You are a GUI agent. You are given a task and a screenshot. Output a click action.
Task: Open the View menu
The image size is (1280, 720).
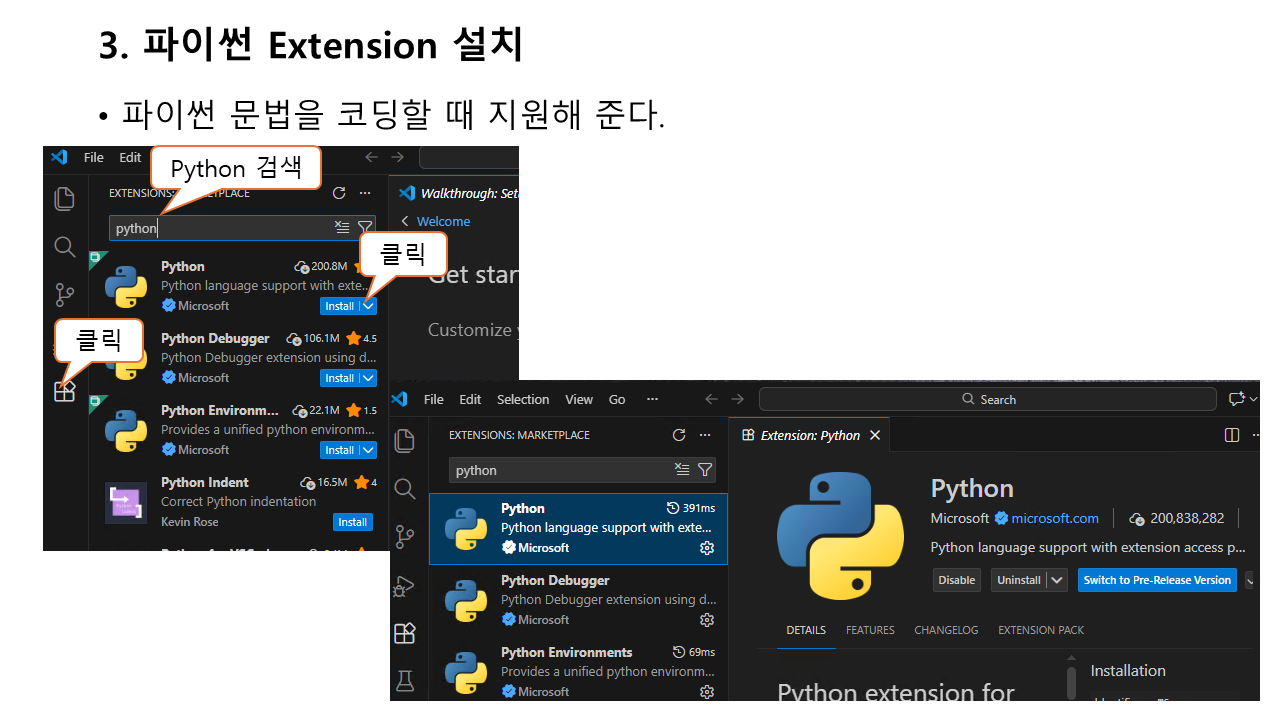click(579, 399)
